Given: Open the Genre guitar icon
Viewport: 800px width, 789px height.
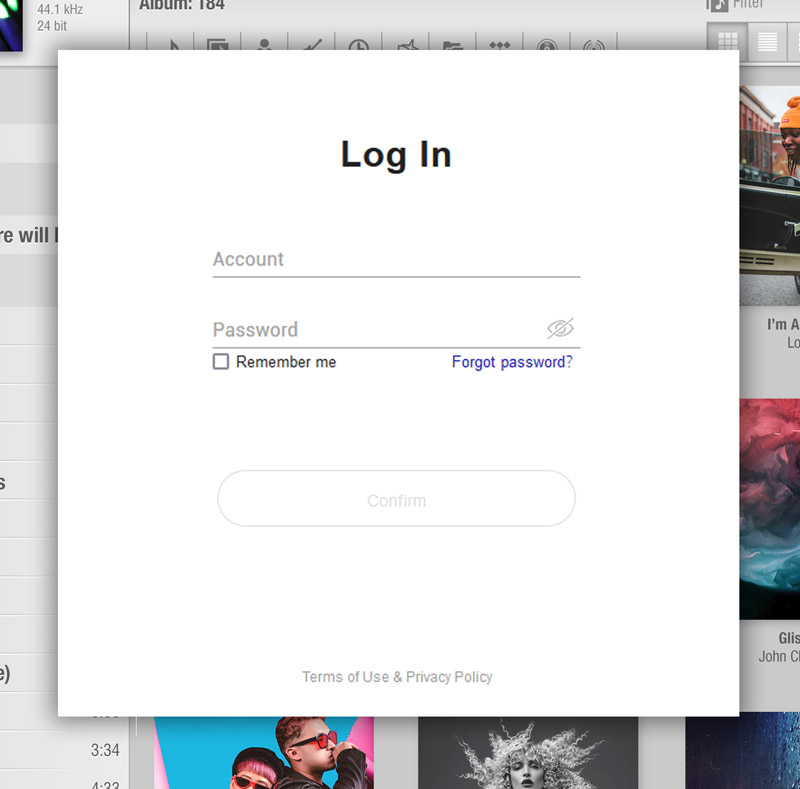Looking at the screenshot, I should pos(311,45).
